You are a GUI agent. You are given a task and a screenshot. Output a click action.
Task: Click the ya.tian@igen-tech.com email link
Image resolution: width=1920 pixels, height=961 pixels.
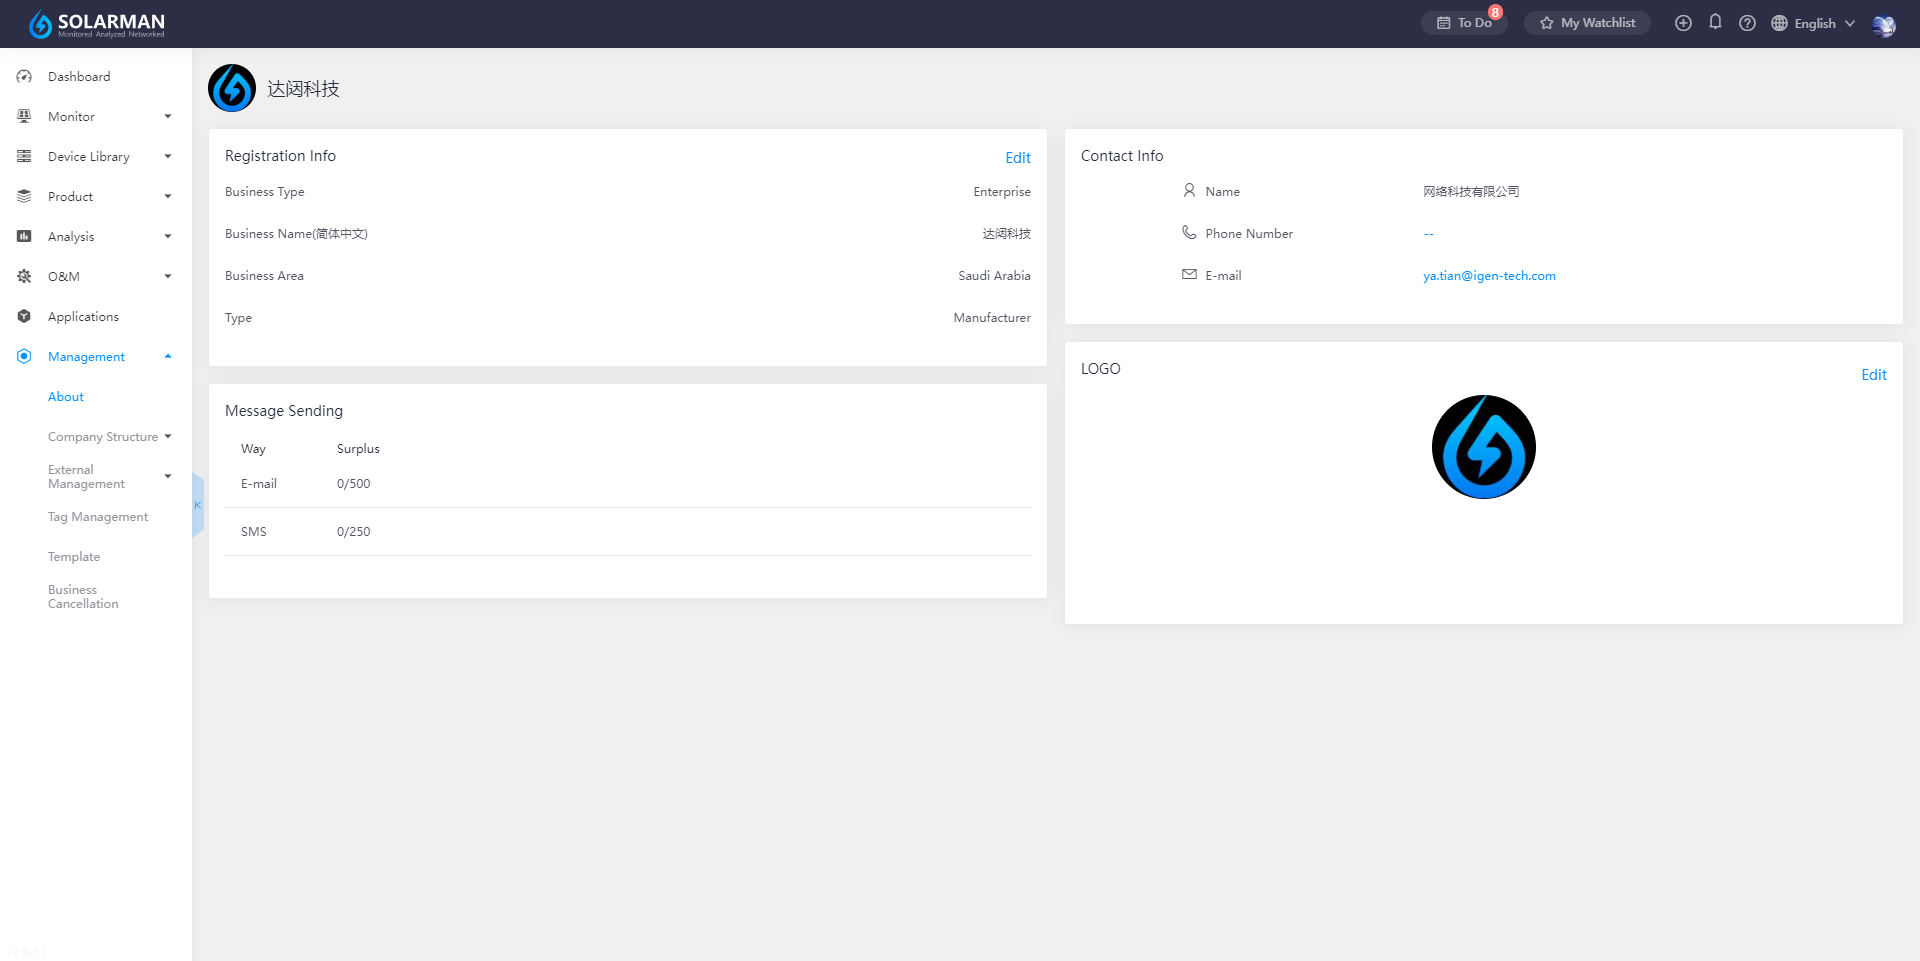(1489, 276)
